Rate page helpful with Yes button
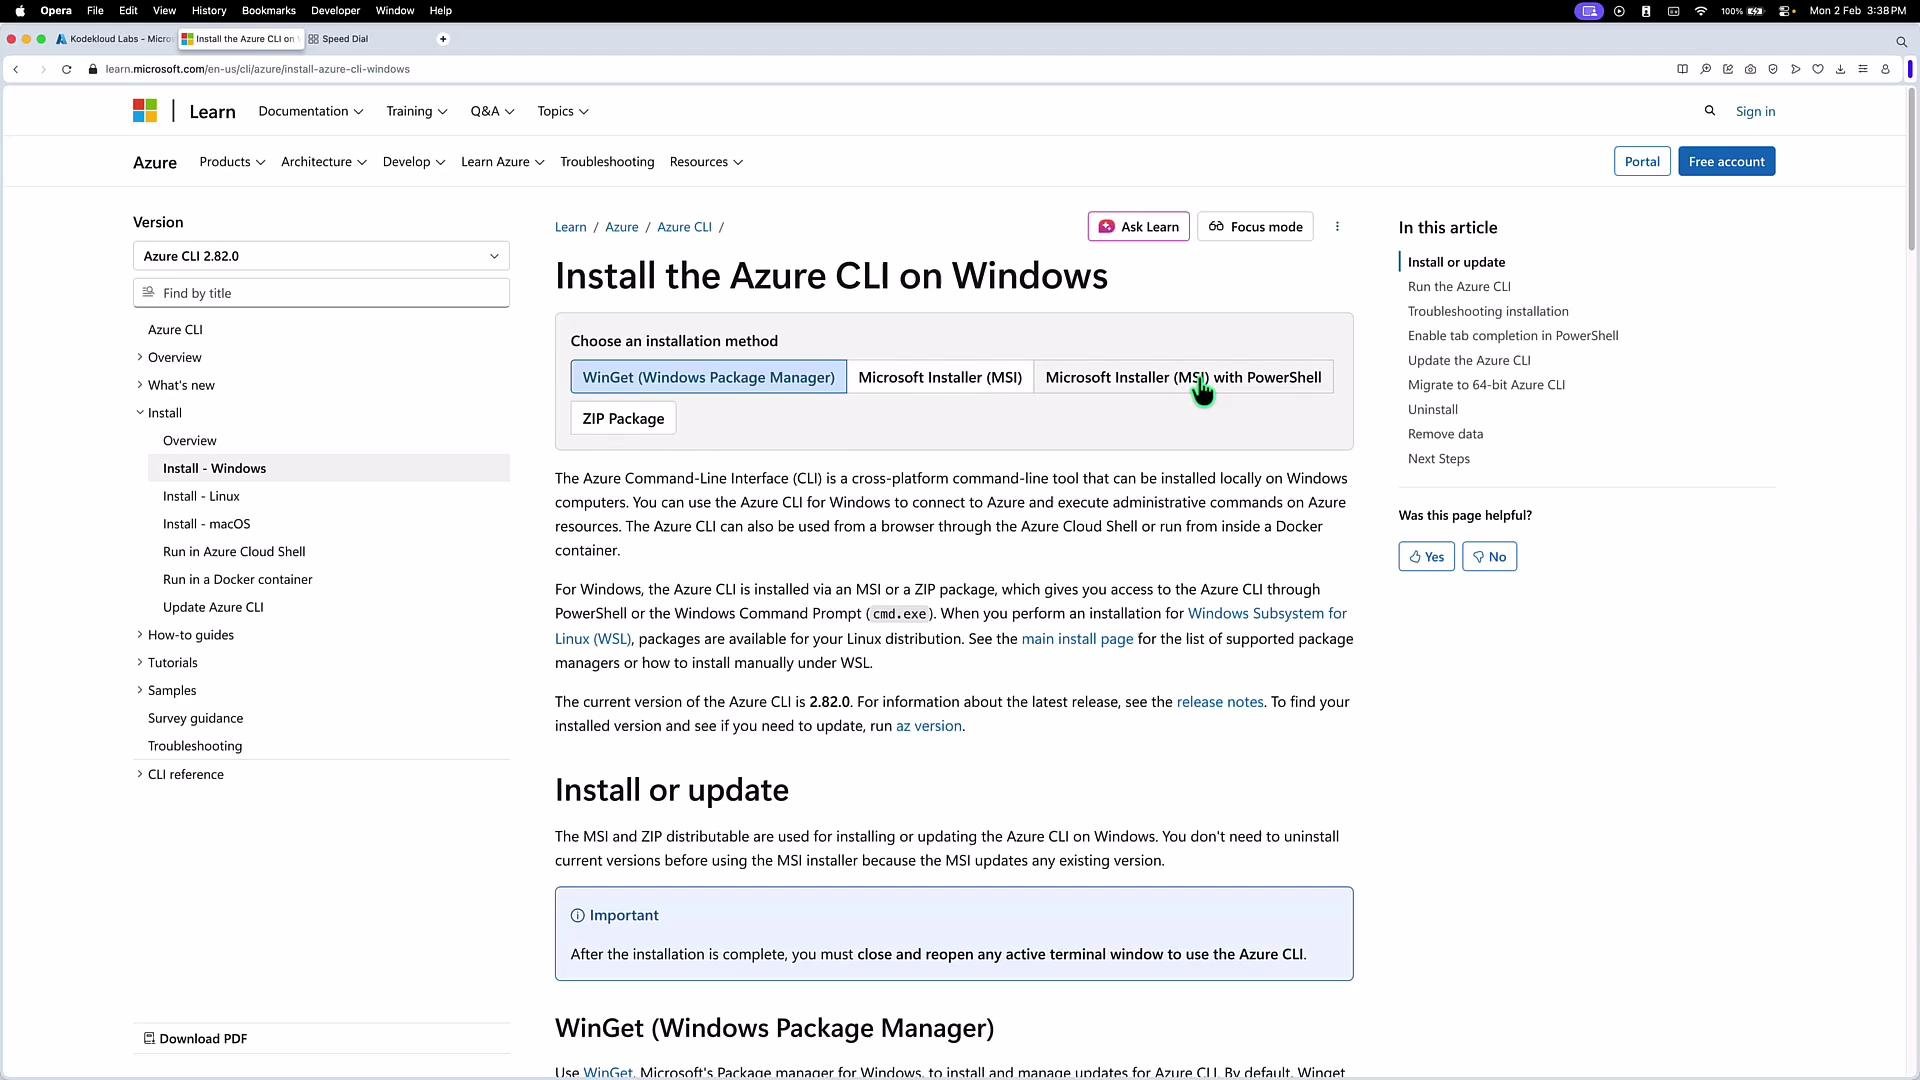This screenshot has width=1920, height=1080. [1426, 557]
